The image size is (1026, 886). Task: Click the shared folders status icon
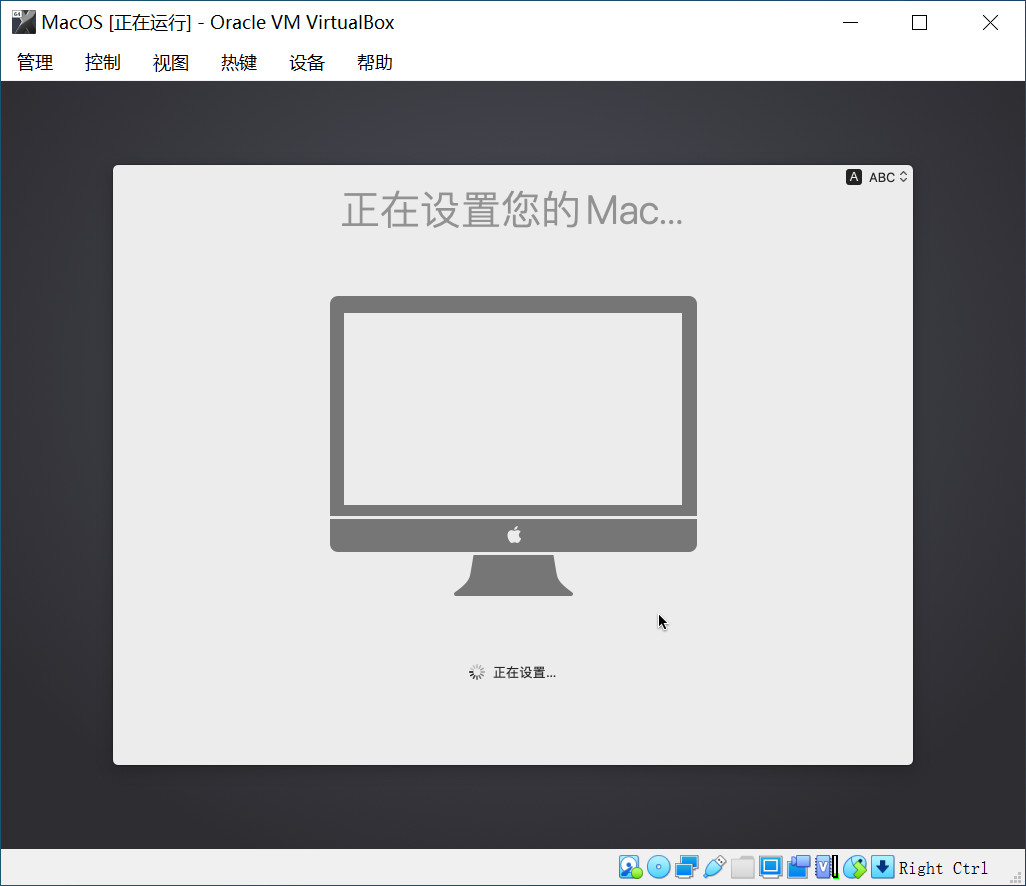point(743,868)
